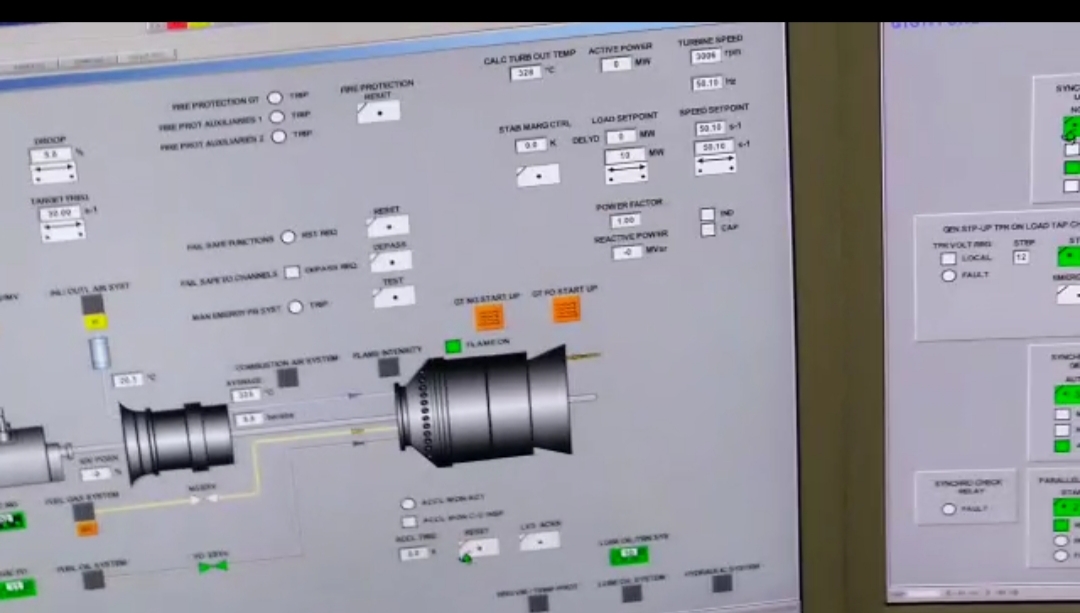Image resolution: width=1080 pixels, height=613 pixels.
Task: Open the HYDRAULIC SYSTEM grey block
Action: (722, 583)
